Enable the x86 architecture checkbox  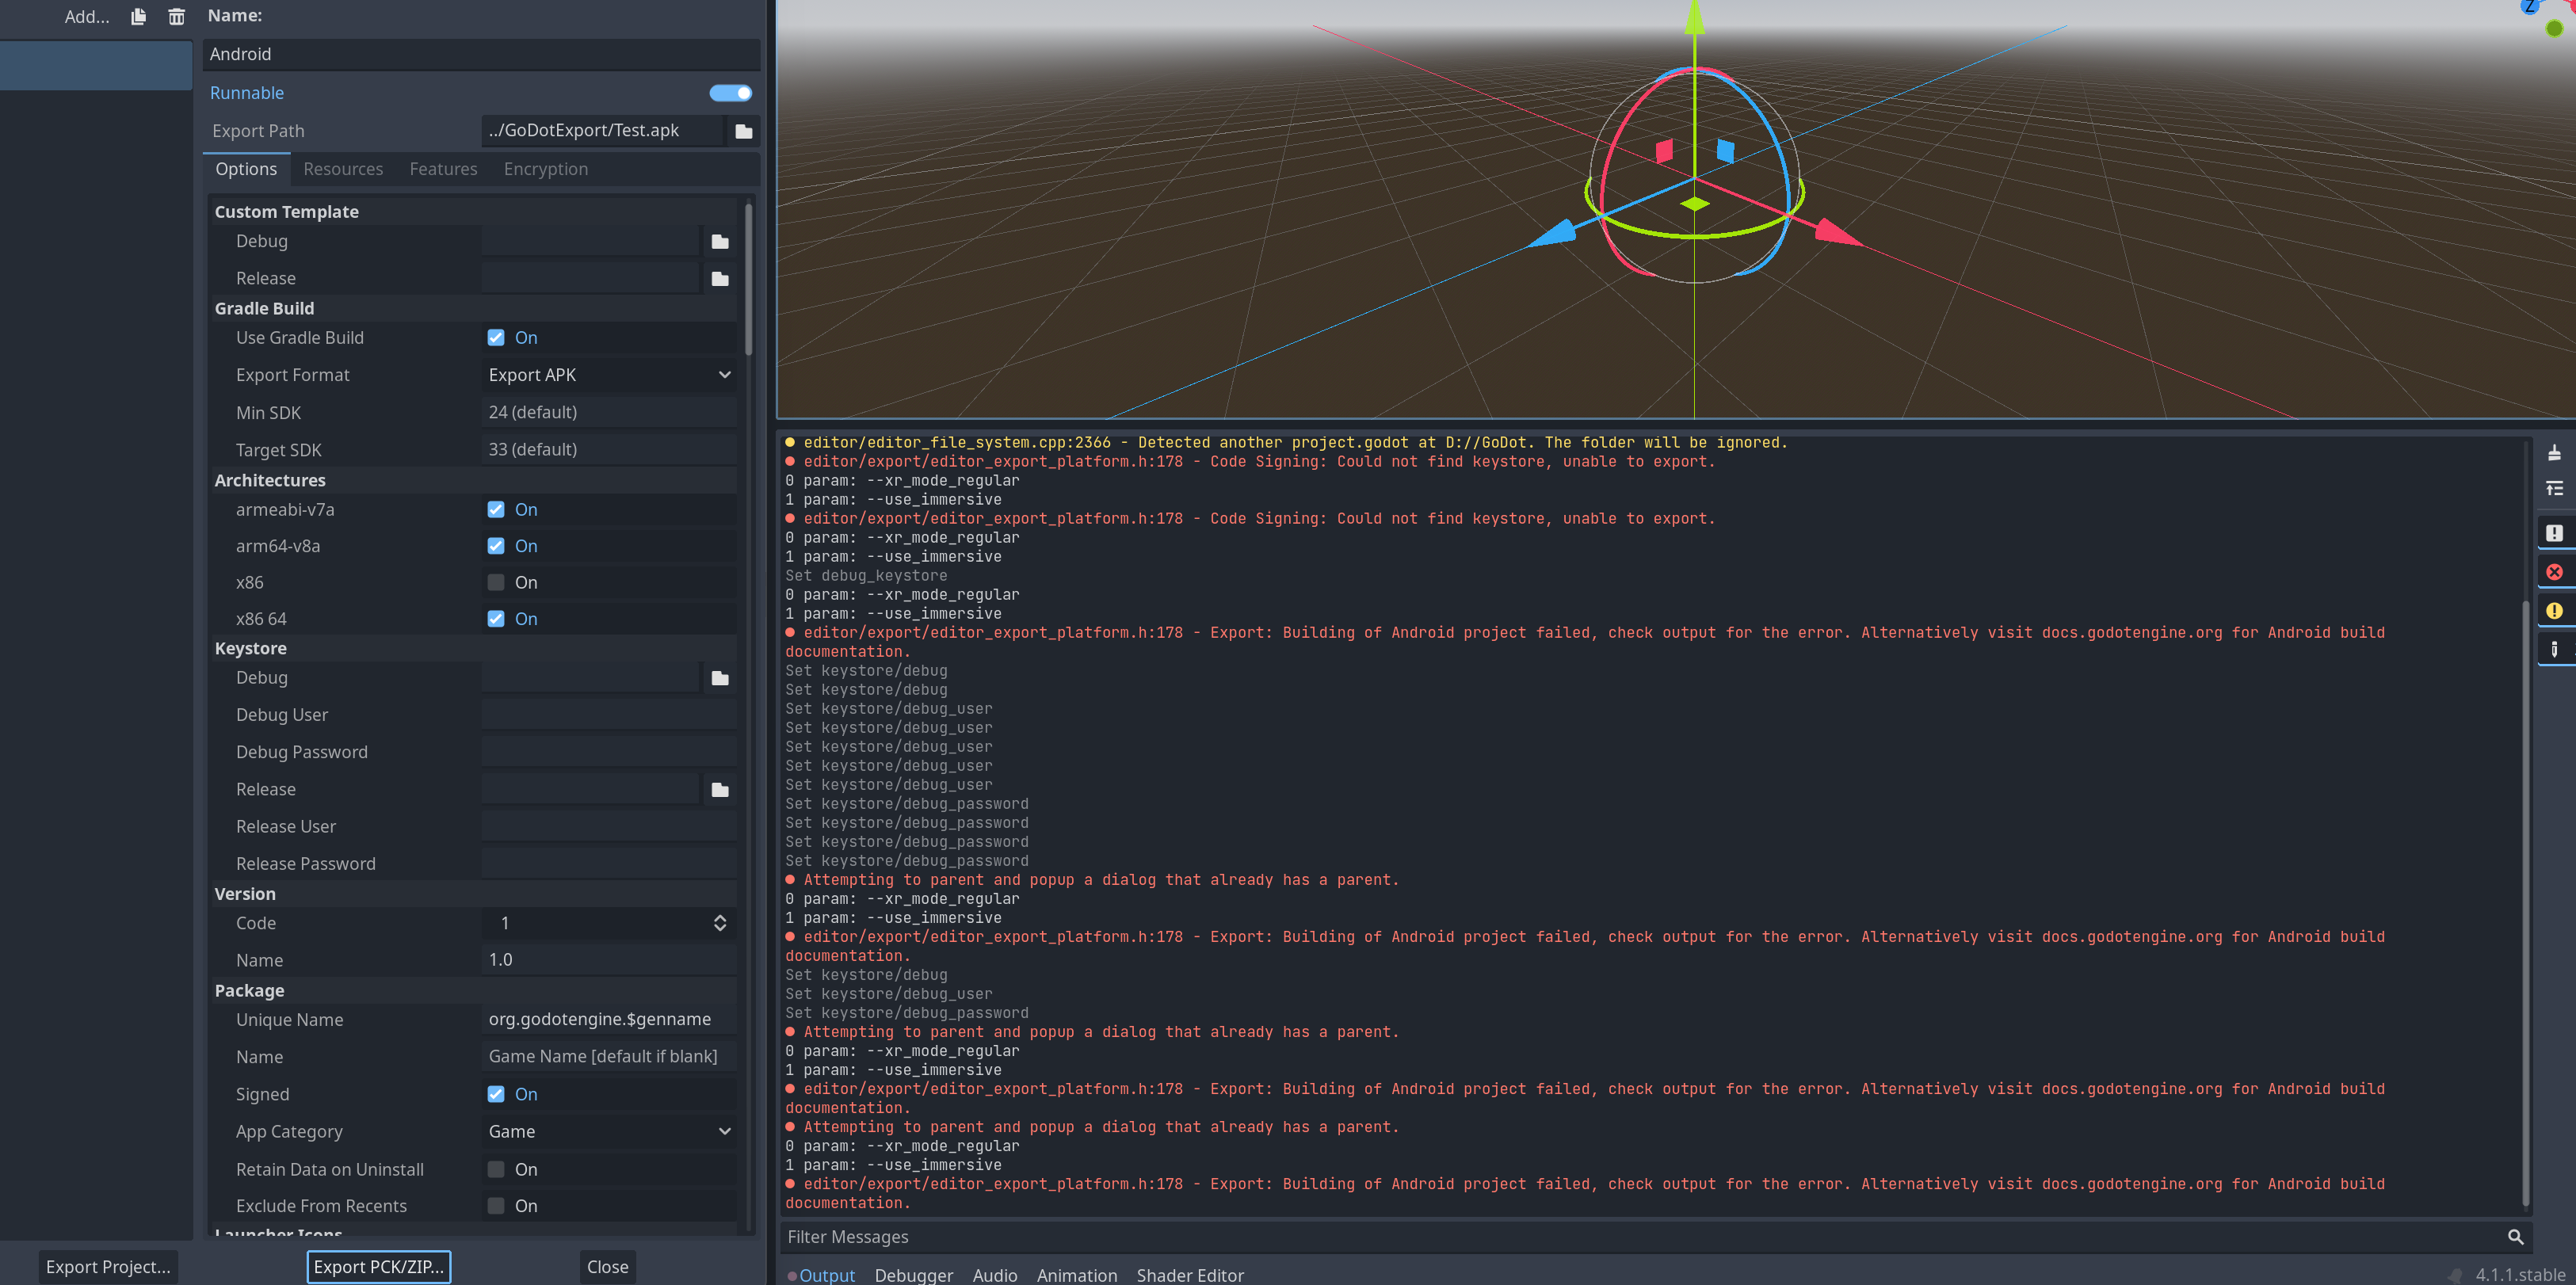click(x=496, y=582)
